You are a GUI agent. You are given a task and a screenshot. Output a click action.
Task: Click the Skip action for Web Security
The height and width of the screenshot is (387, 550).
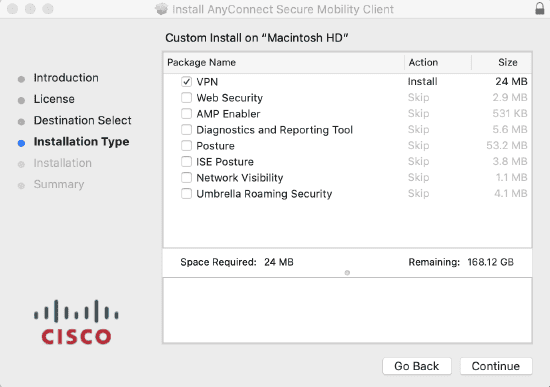(x=418, y=98)
